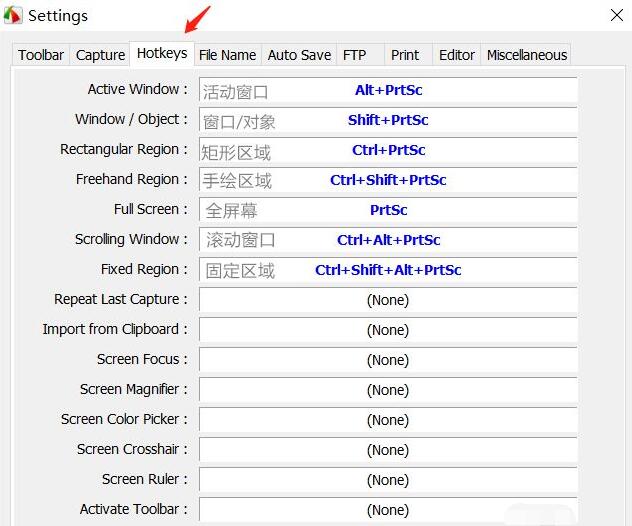The width and height of the screenshot is (632, 526).
Task: Select the Rectangular Region hotkey field
Action: coord(388,151)
